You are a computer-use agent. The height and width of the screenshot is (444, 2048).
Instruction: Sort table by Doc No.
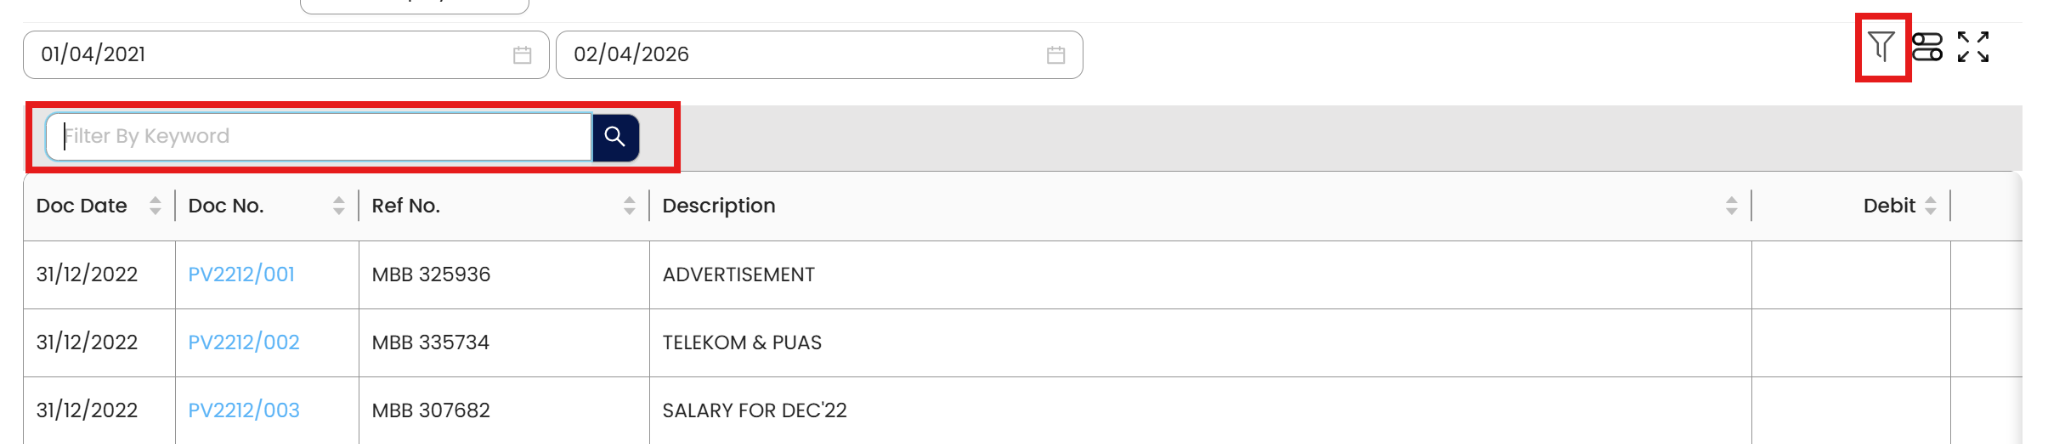click(339, 206)
